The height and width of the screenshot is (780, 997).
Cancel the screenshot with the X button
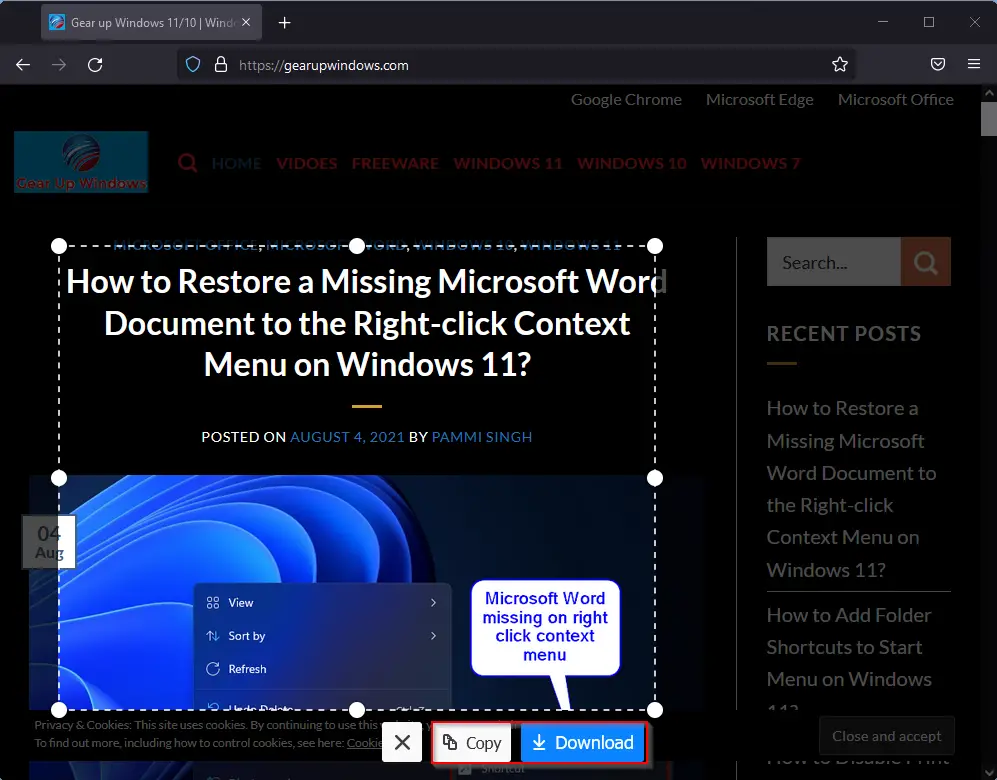point(402,742)
